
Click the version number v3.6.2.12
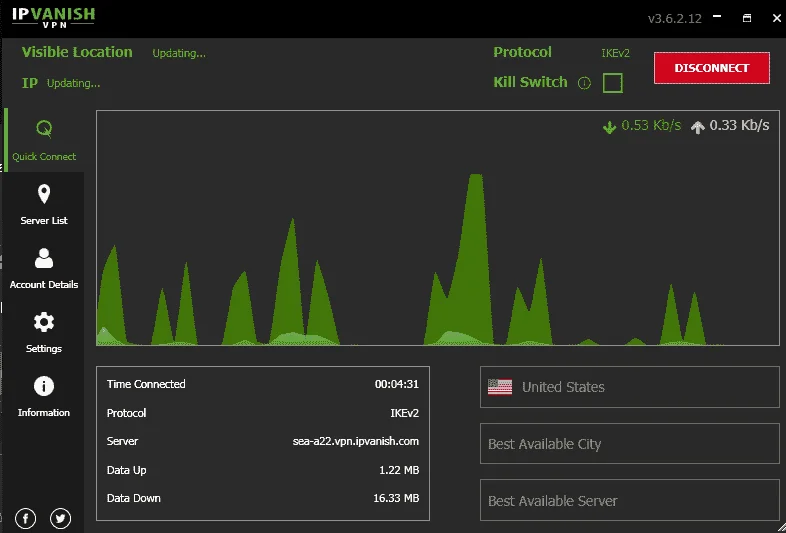[x=675, y=19]
